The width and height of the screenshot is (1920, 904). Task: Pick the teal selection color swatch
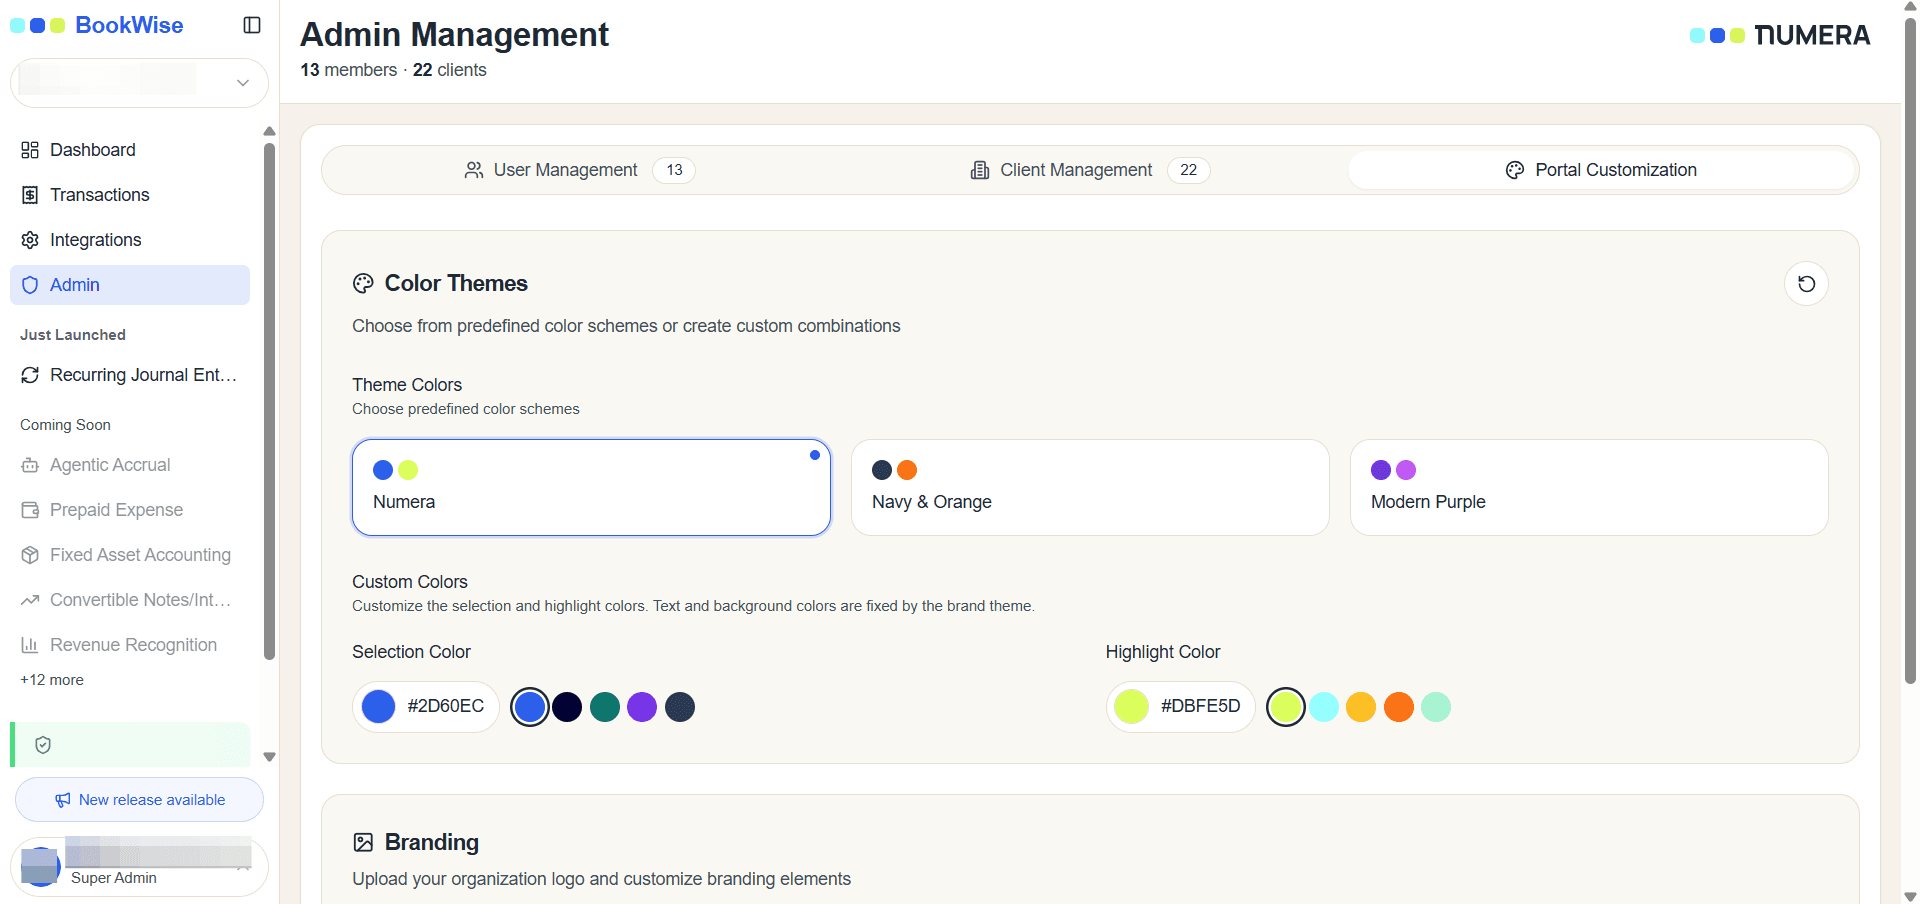pyautogui.click(x=605, y=707)
